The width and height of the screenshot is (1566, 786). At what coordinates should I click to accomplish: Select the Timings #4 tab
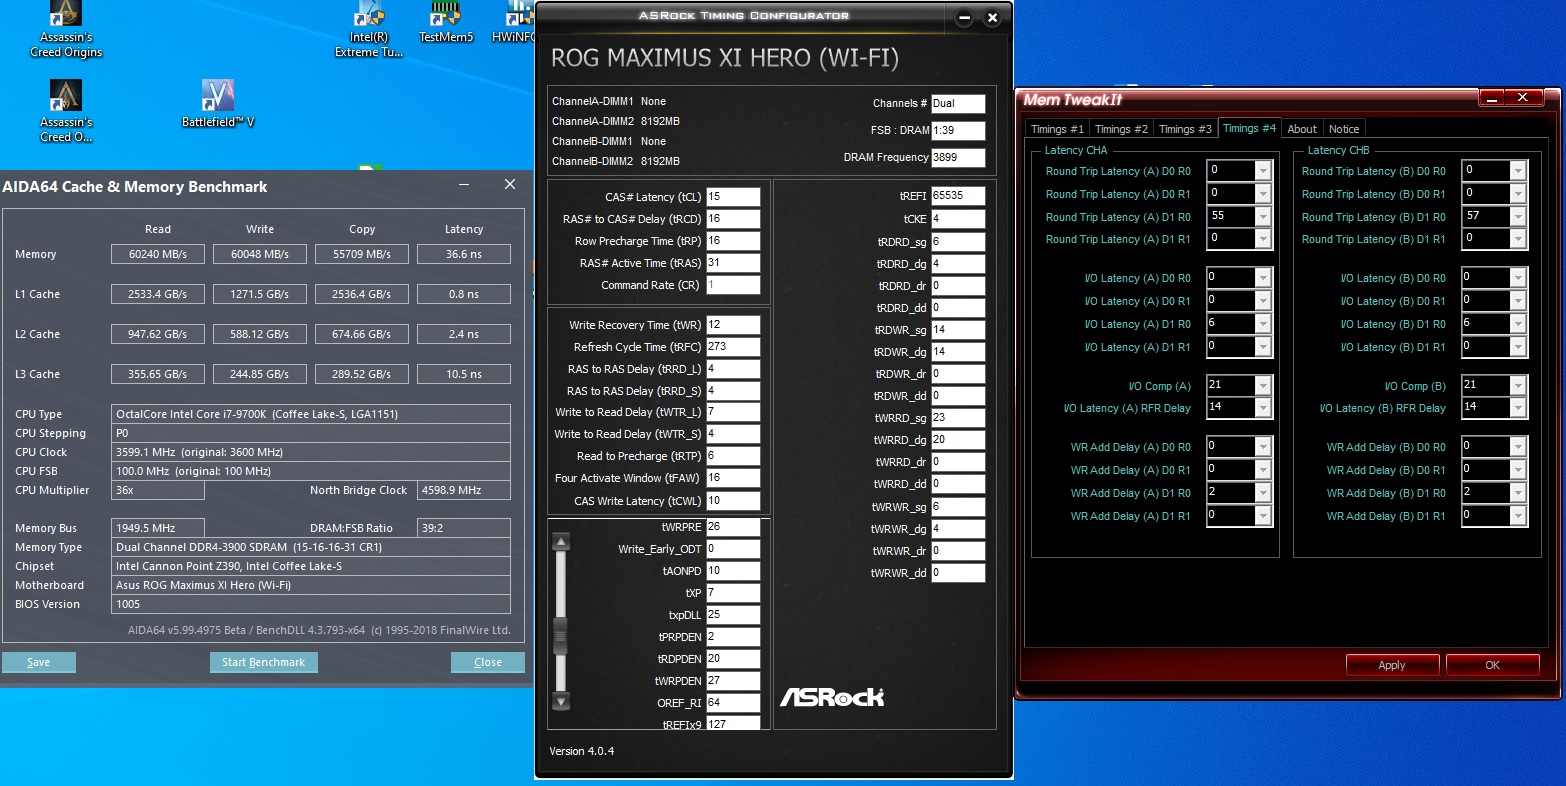[x=1249, y=128]
